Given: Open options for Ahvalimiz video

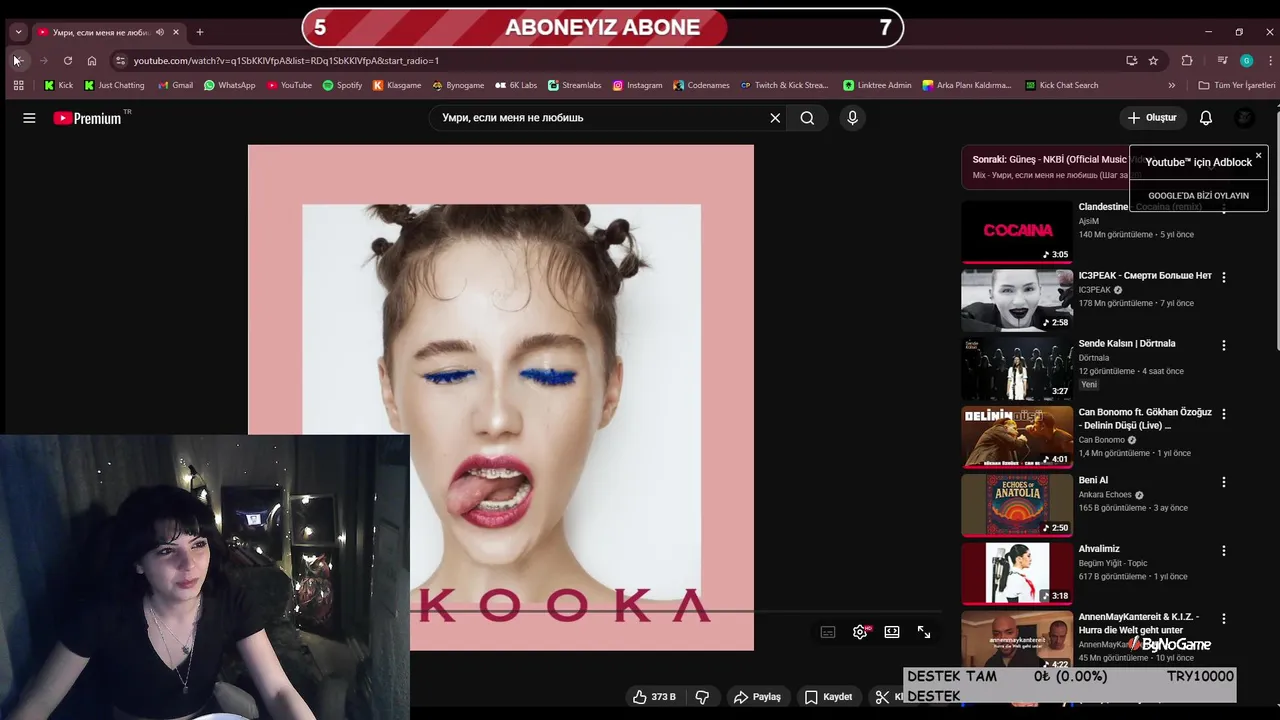Looking at the screenshot, I should (1223, 551).
